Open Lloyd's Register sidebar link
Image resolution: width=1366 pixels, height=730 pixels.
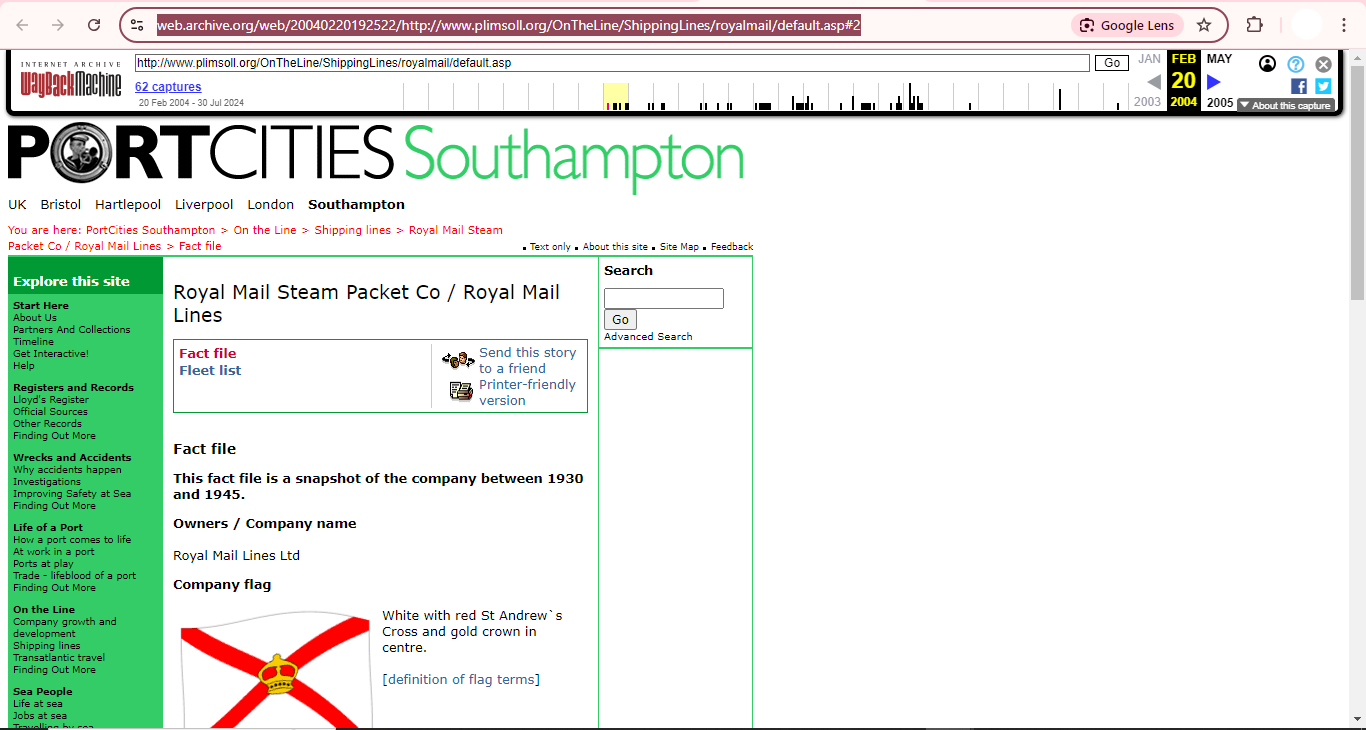tap(51, 400)
